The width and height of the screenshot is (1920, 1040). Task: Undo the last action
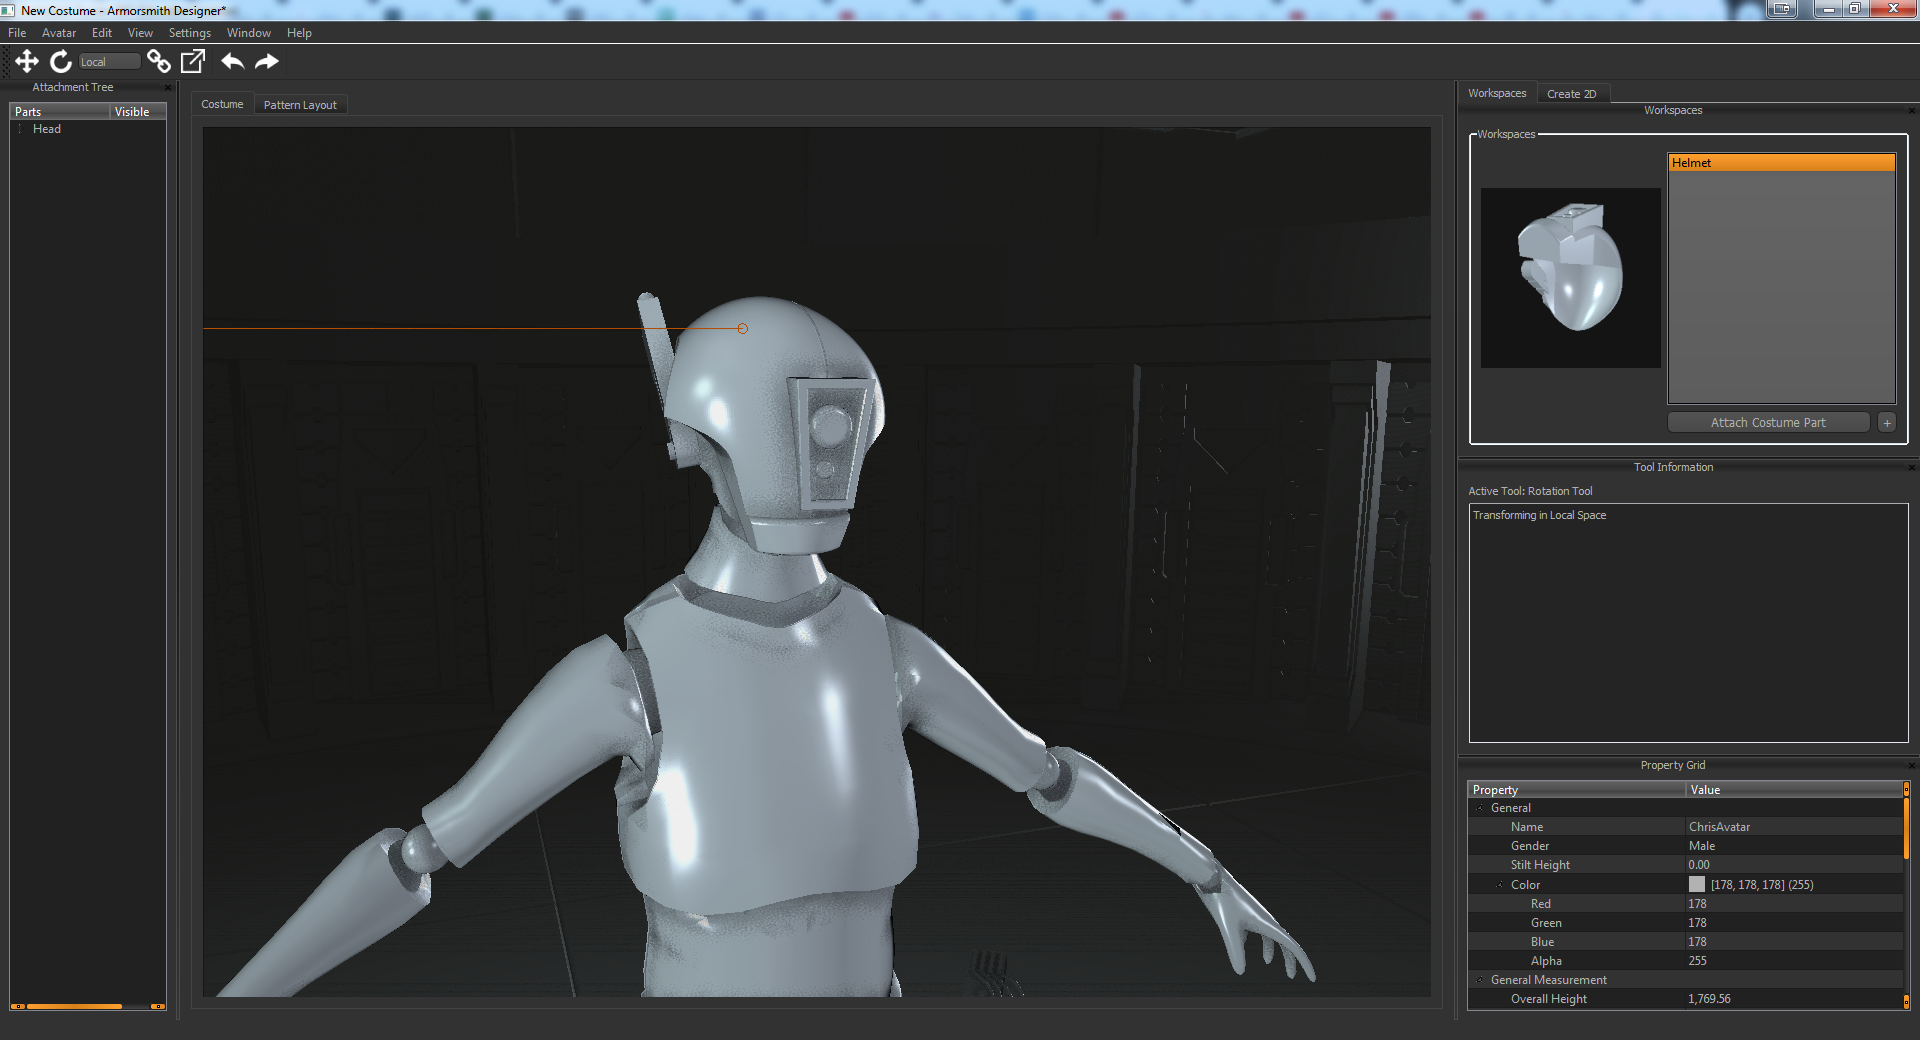[233, 62]
